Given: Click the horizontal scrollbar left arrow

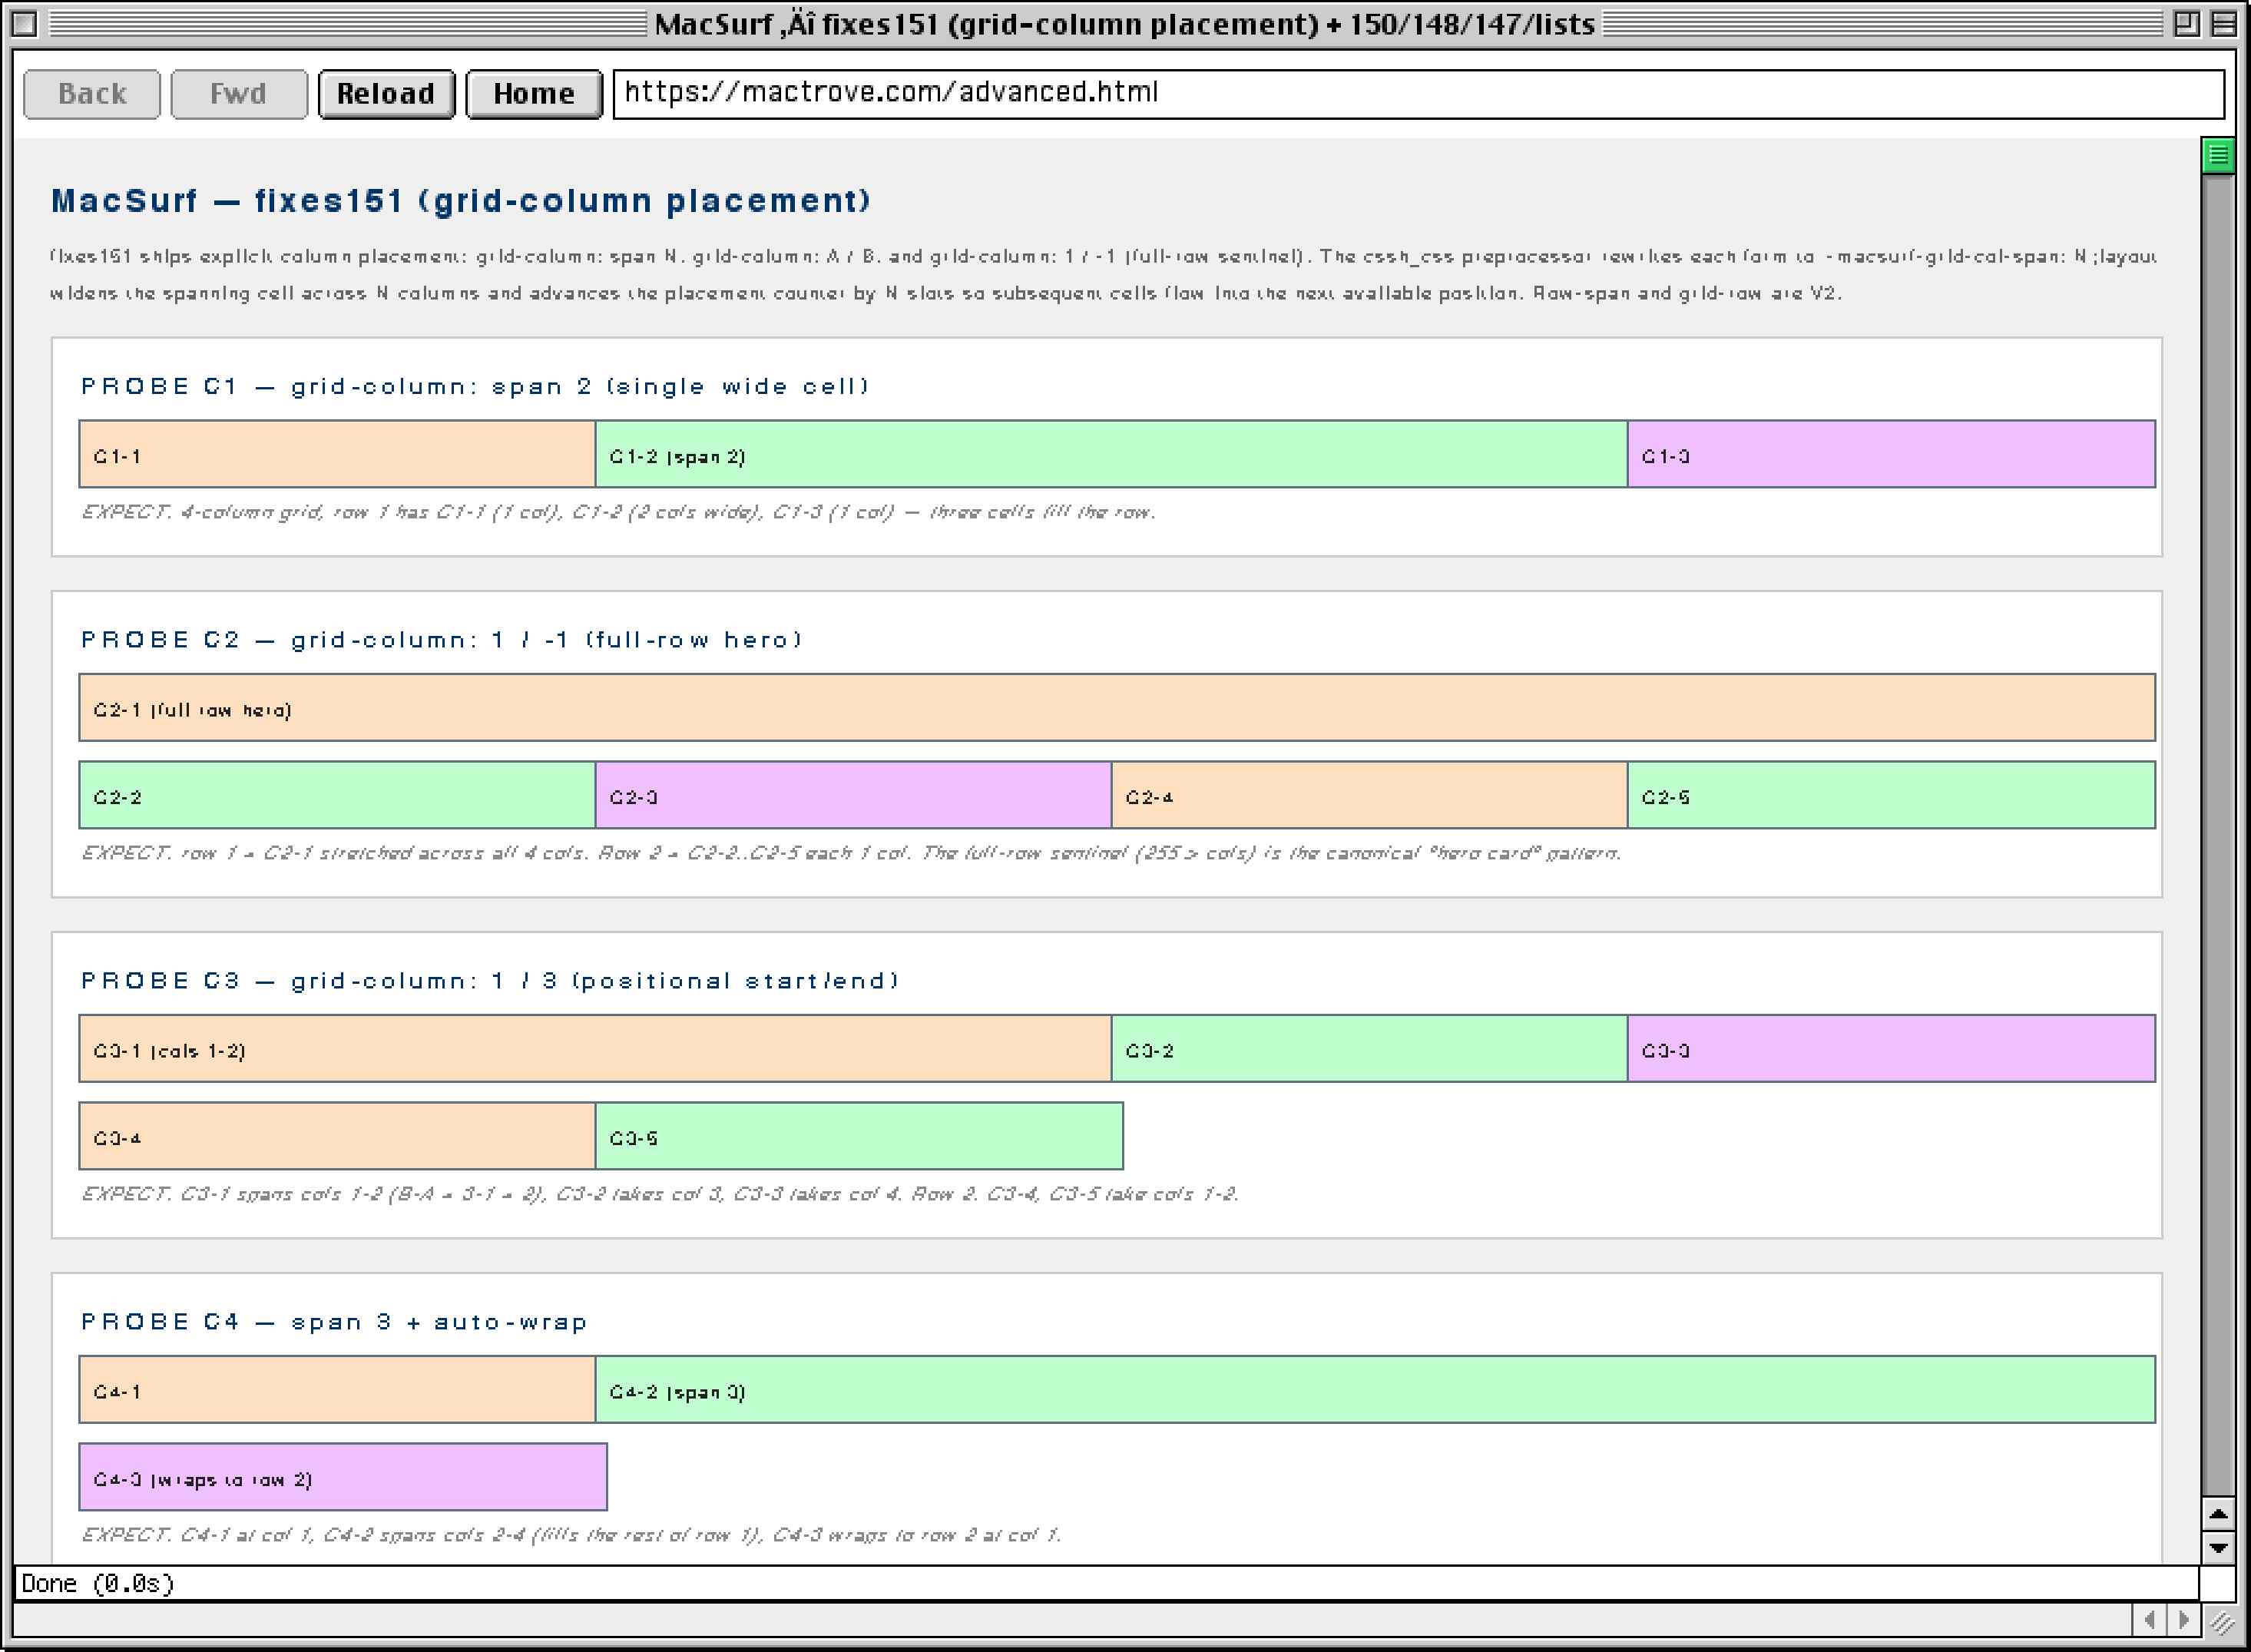Looking at the screenshot, I should 2148,1619.
